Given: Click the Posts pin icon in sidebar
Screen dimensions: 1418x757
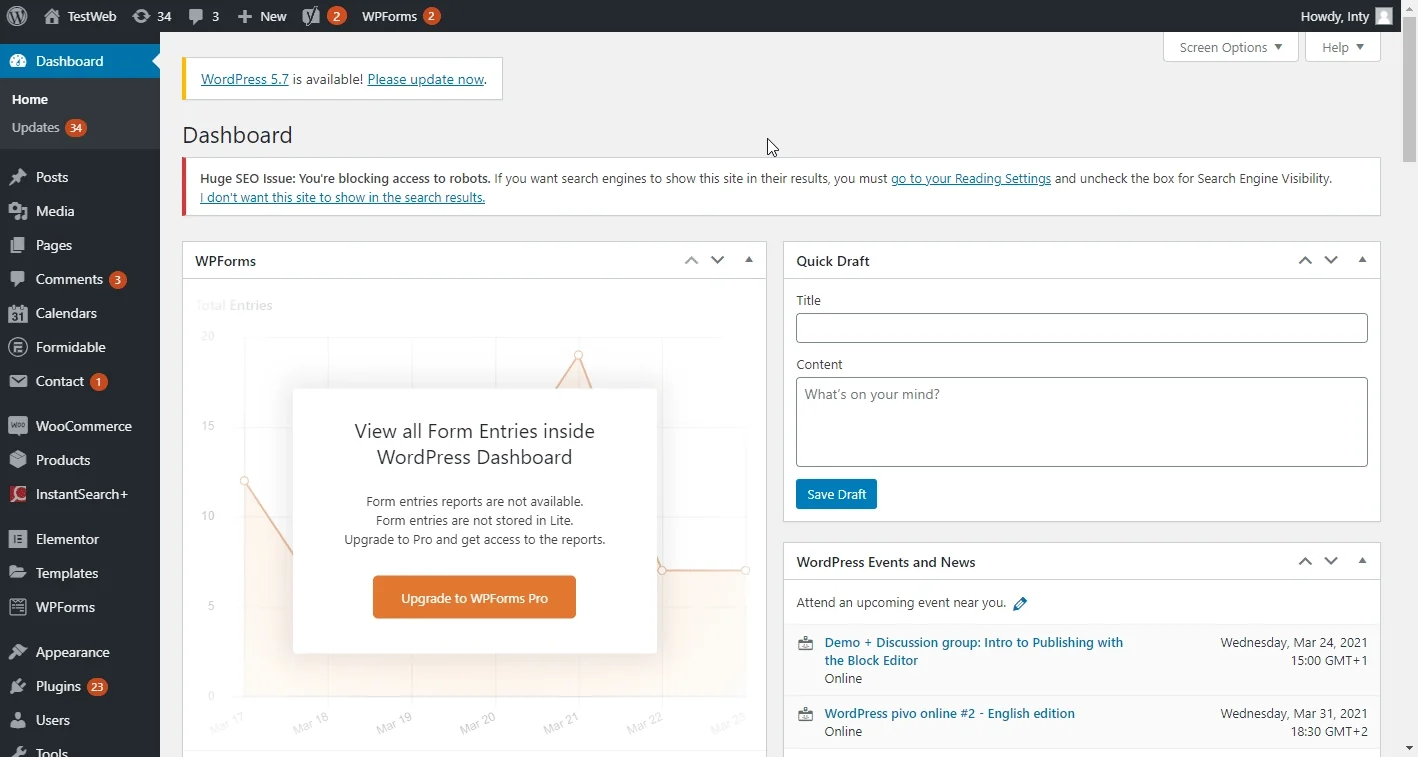Looking at the screenshot, I should (x=18, y=177).
